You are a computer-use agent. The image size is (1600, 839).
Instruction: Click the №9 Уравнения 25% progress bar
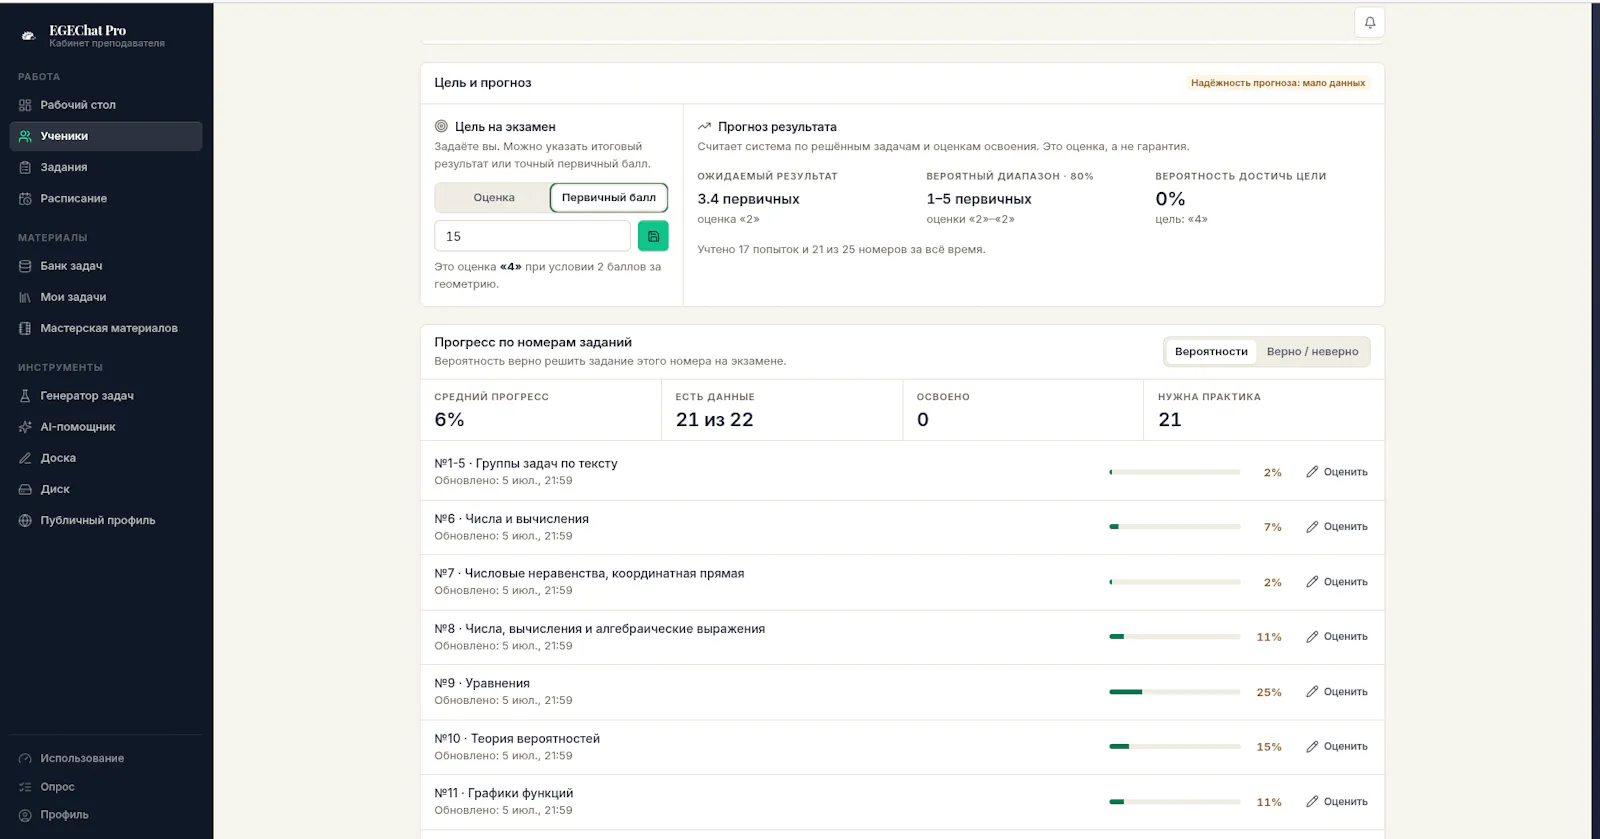pos(1175,692)
